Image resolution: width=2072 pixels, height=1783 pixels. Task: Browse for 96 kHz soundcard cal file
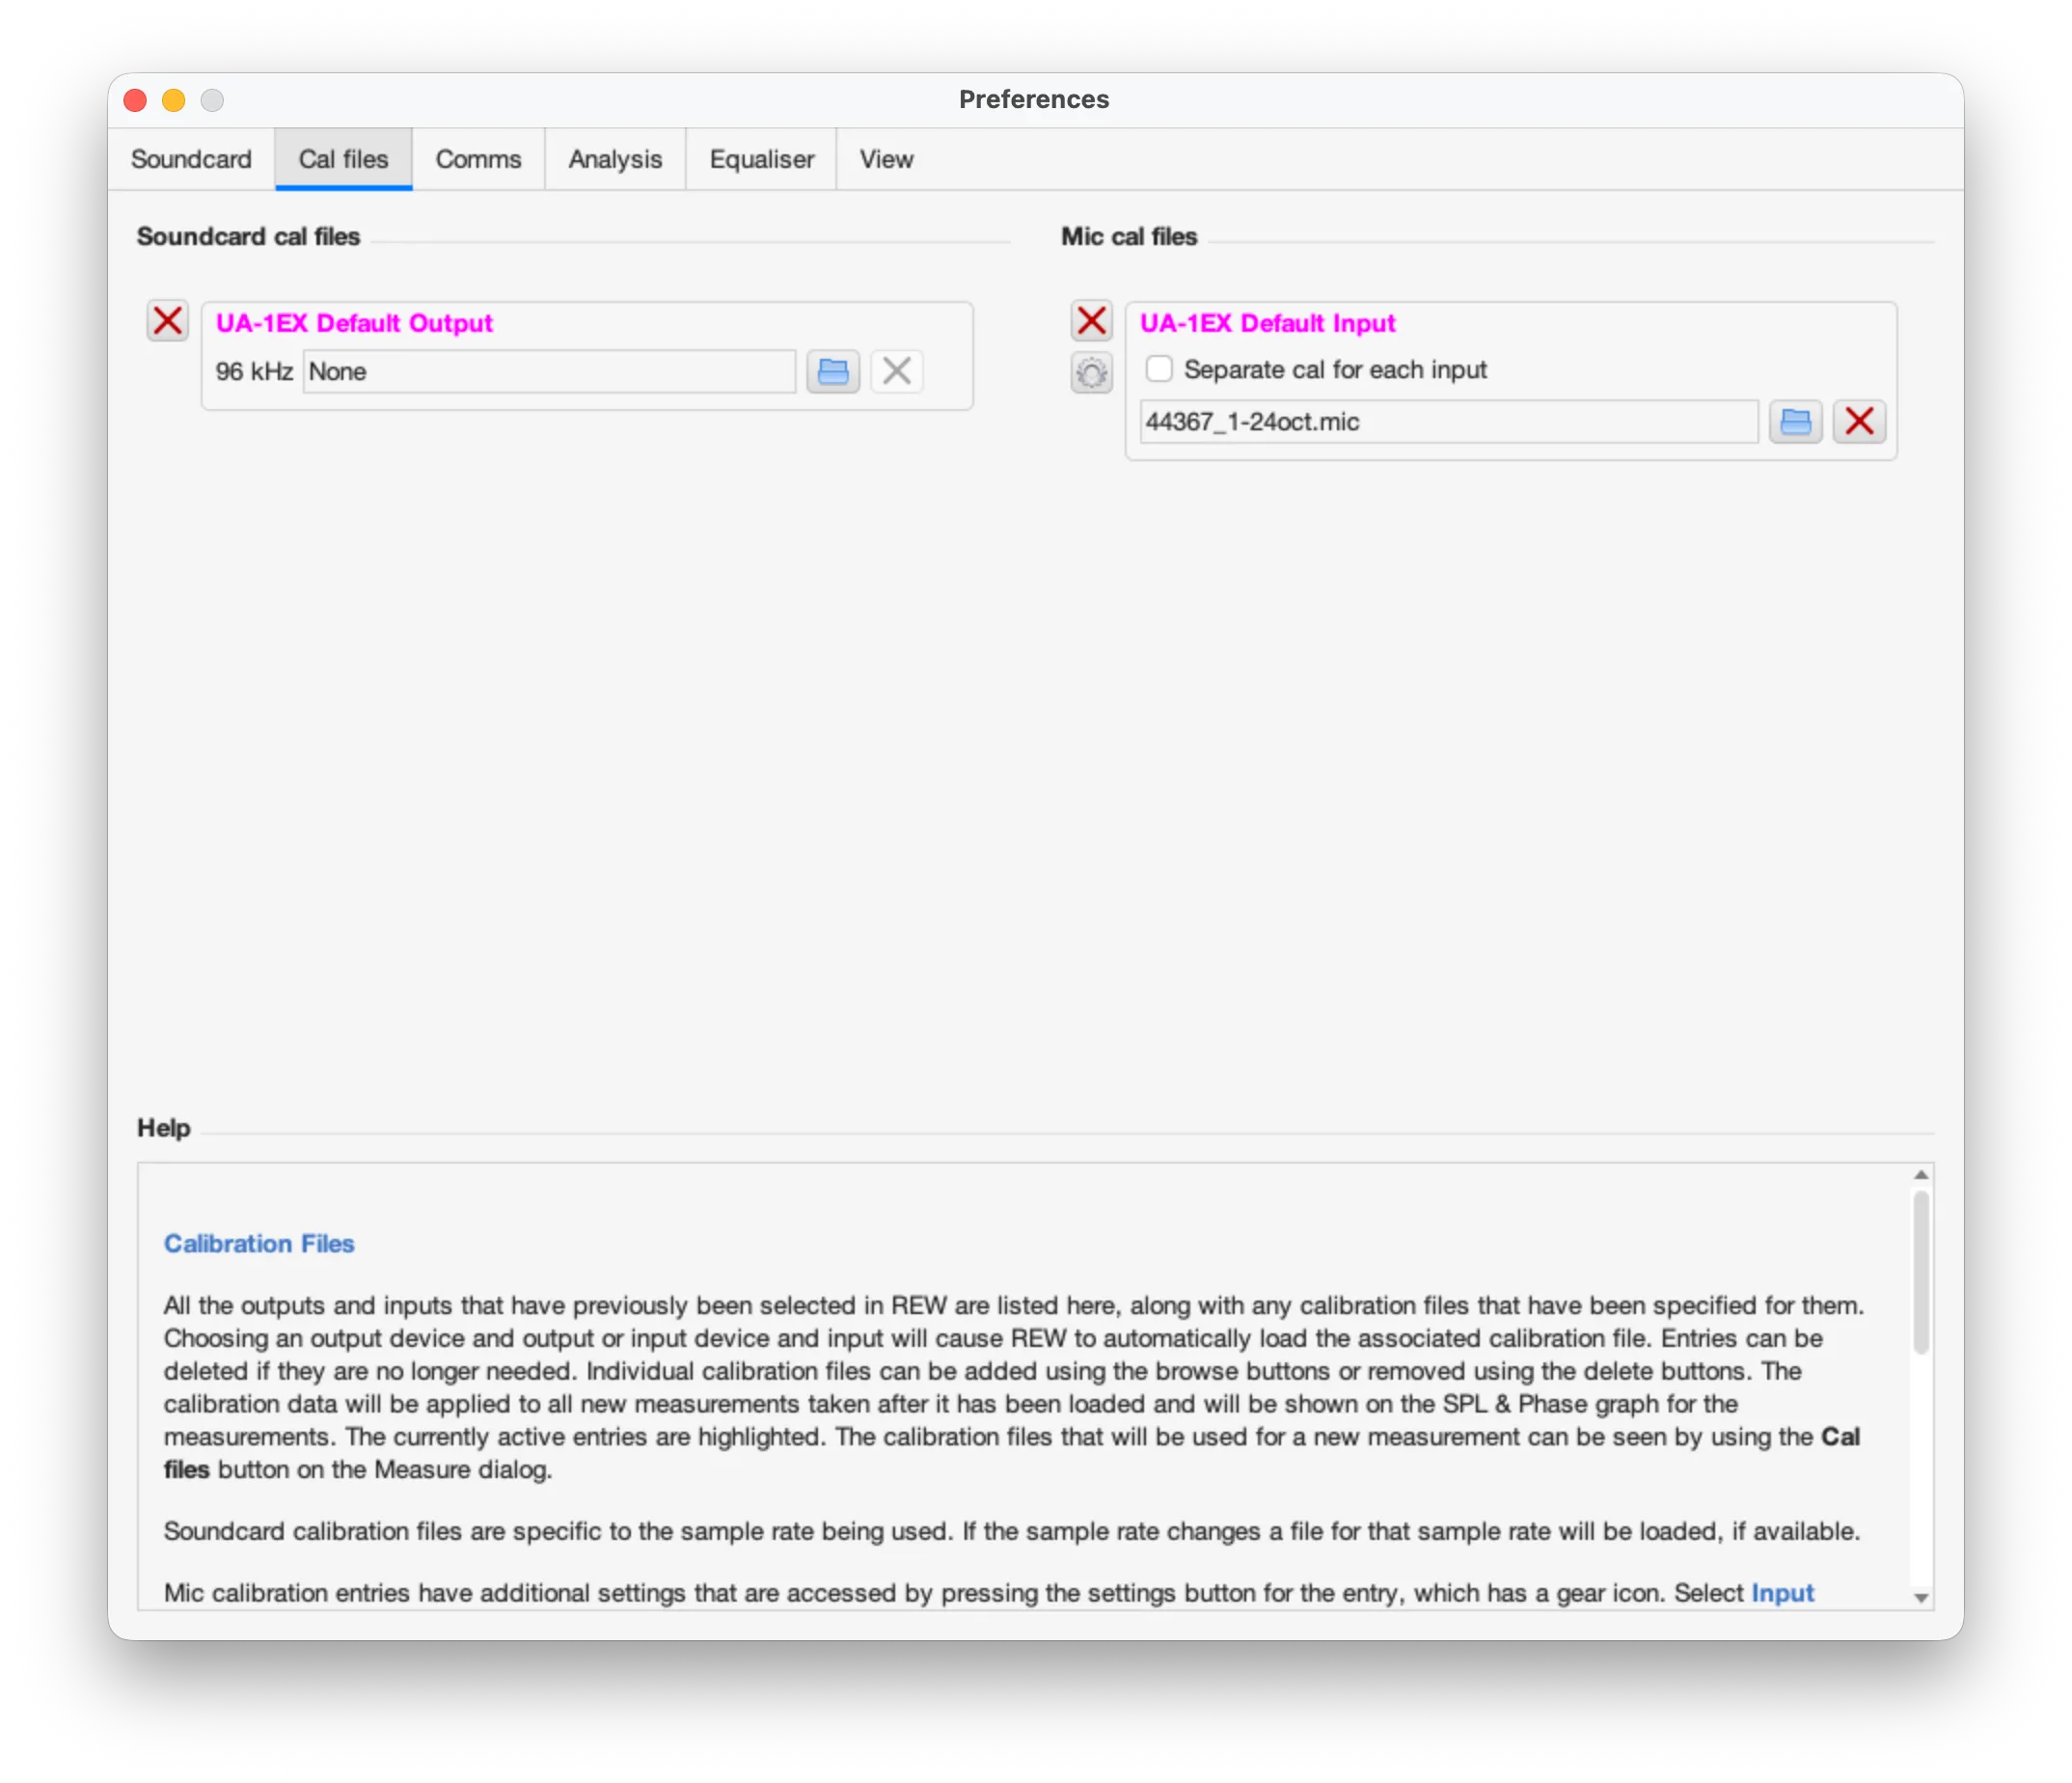pos(833,371)
